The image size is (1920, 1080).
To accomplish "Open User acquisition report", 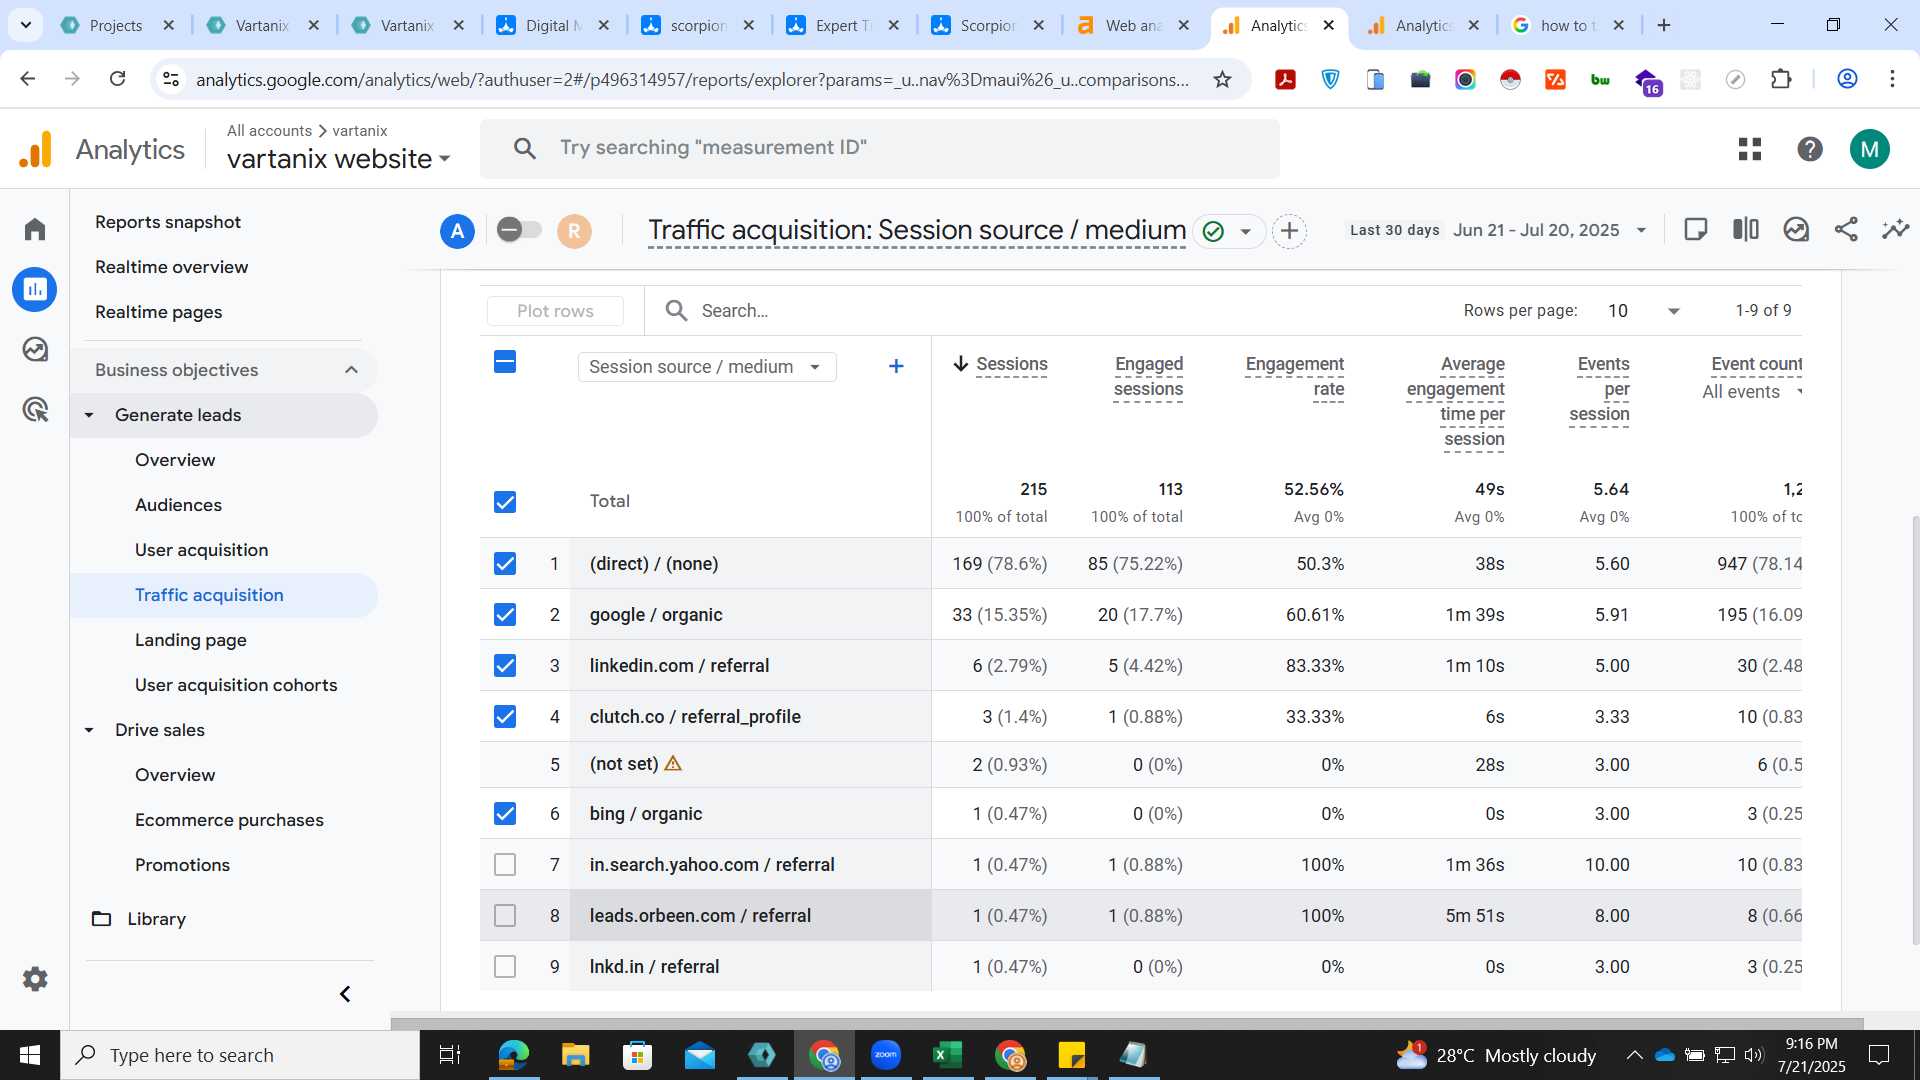I will point(202,550).
